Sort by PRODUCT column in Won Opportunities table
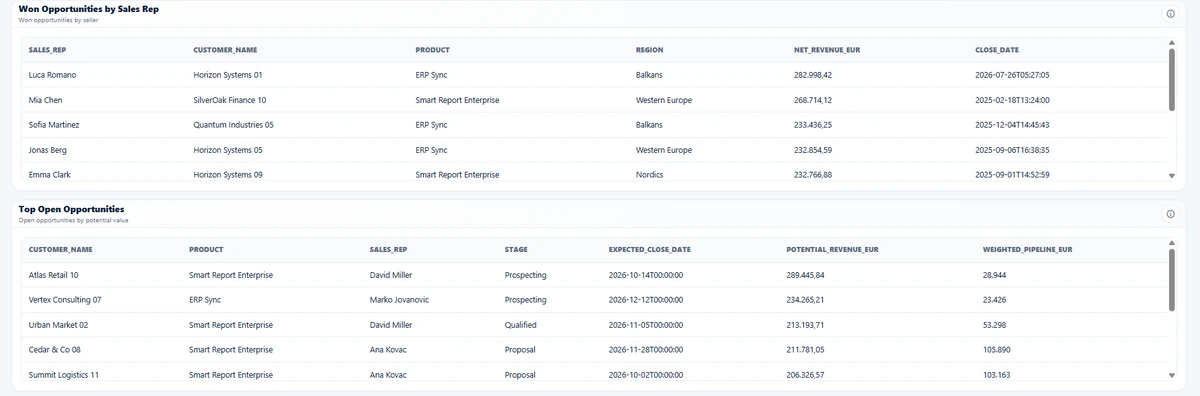Screen dimensions: 1200x396 (432, 50)
